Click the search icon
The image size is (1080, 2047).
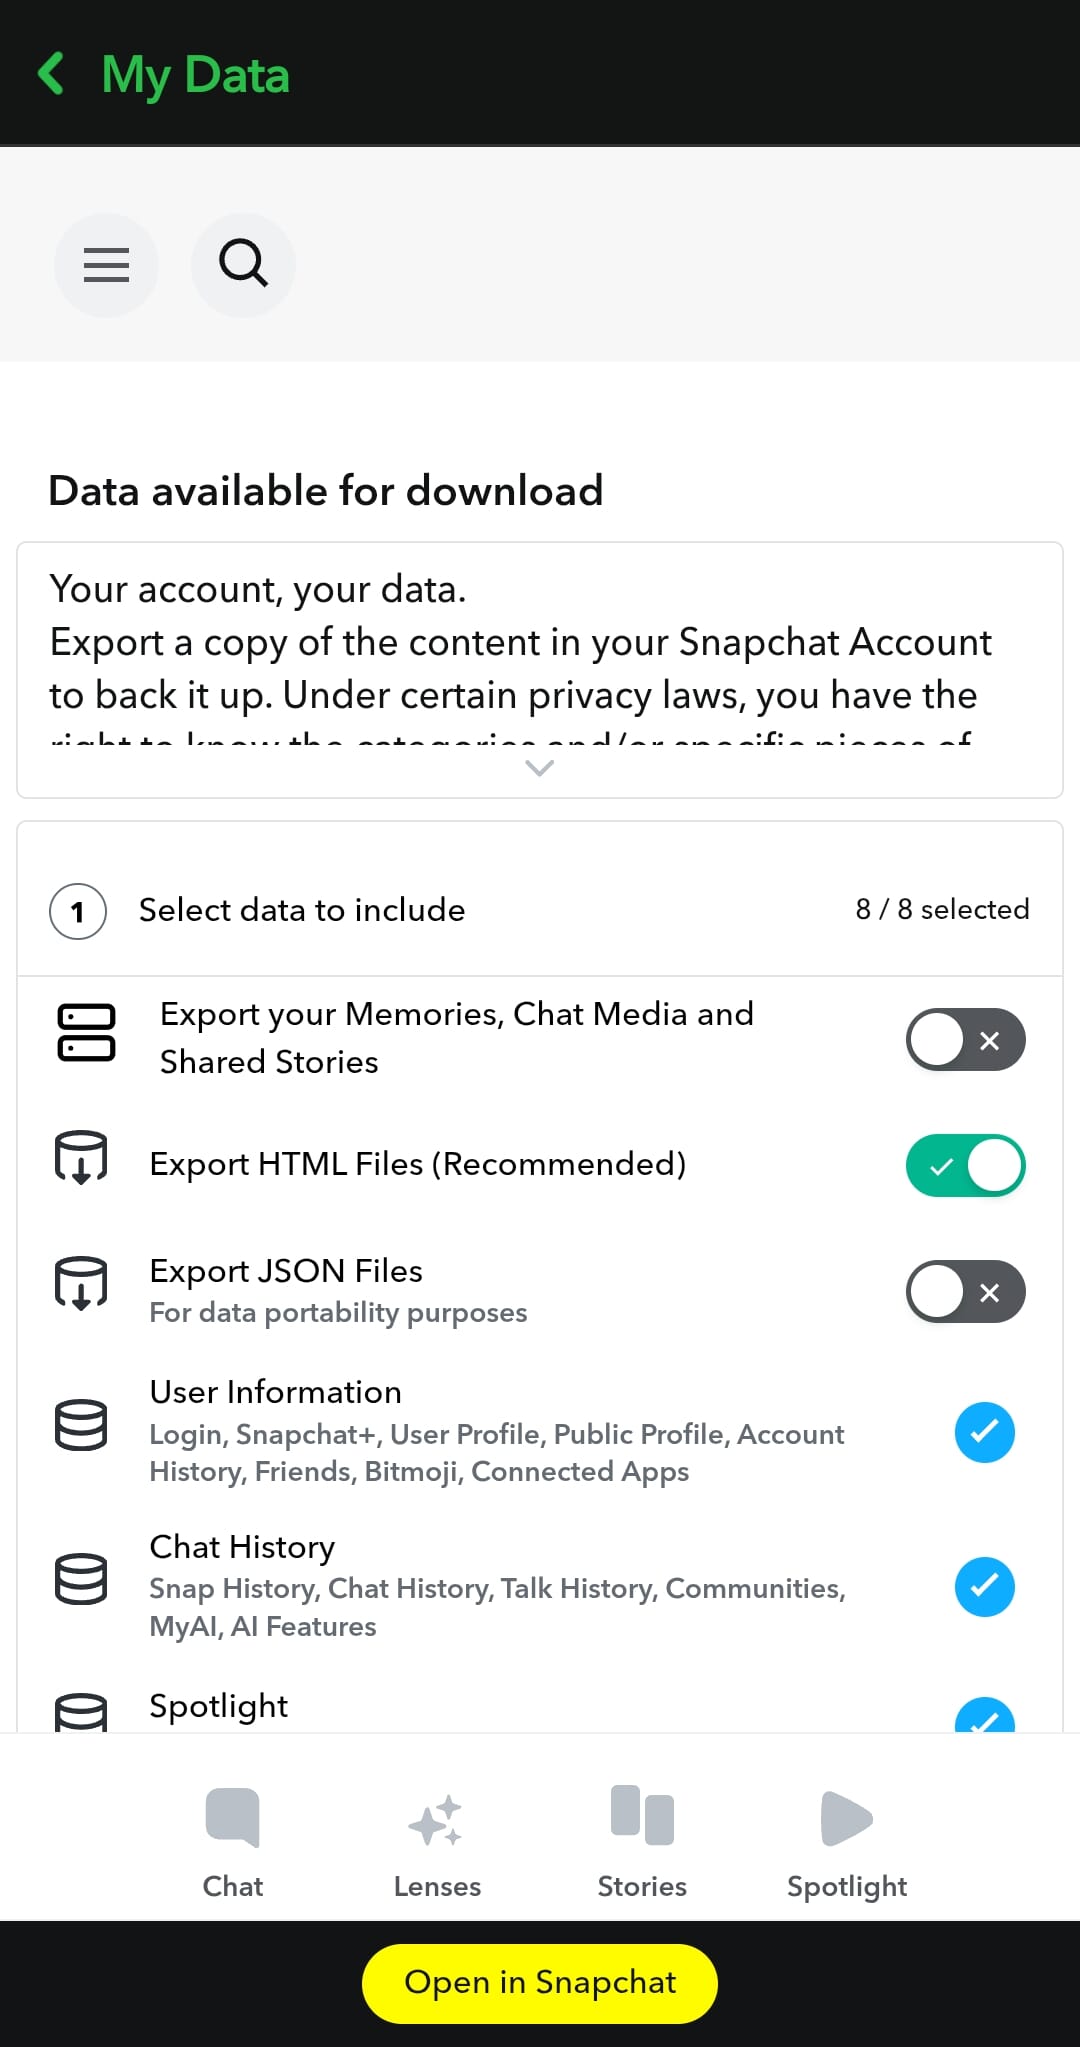click(243, 264)
